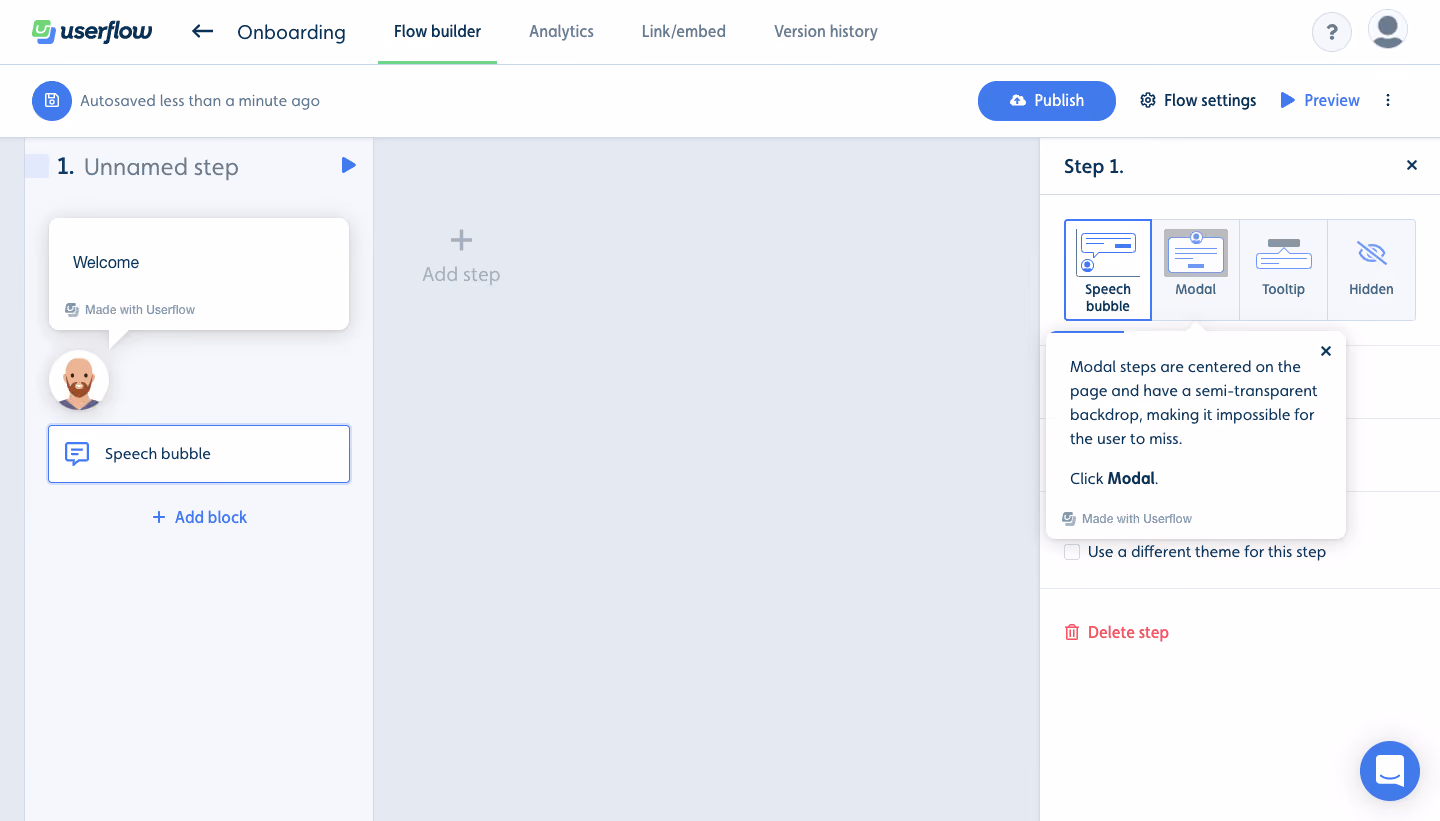Dismiss the Modal tutorial tooltip
The width and height of the screenshot is (1440, 821).
click(x=1326, y=351)
